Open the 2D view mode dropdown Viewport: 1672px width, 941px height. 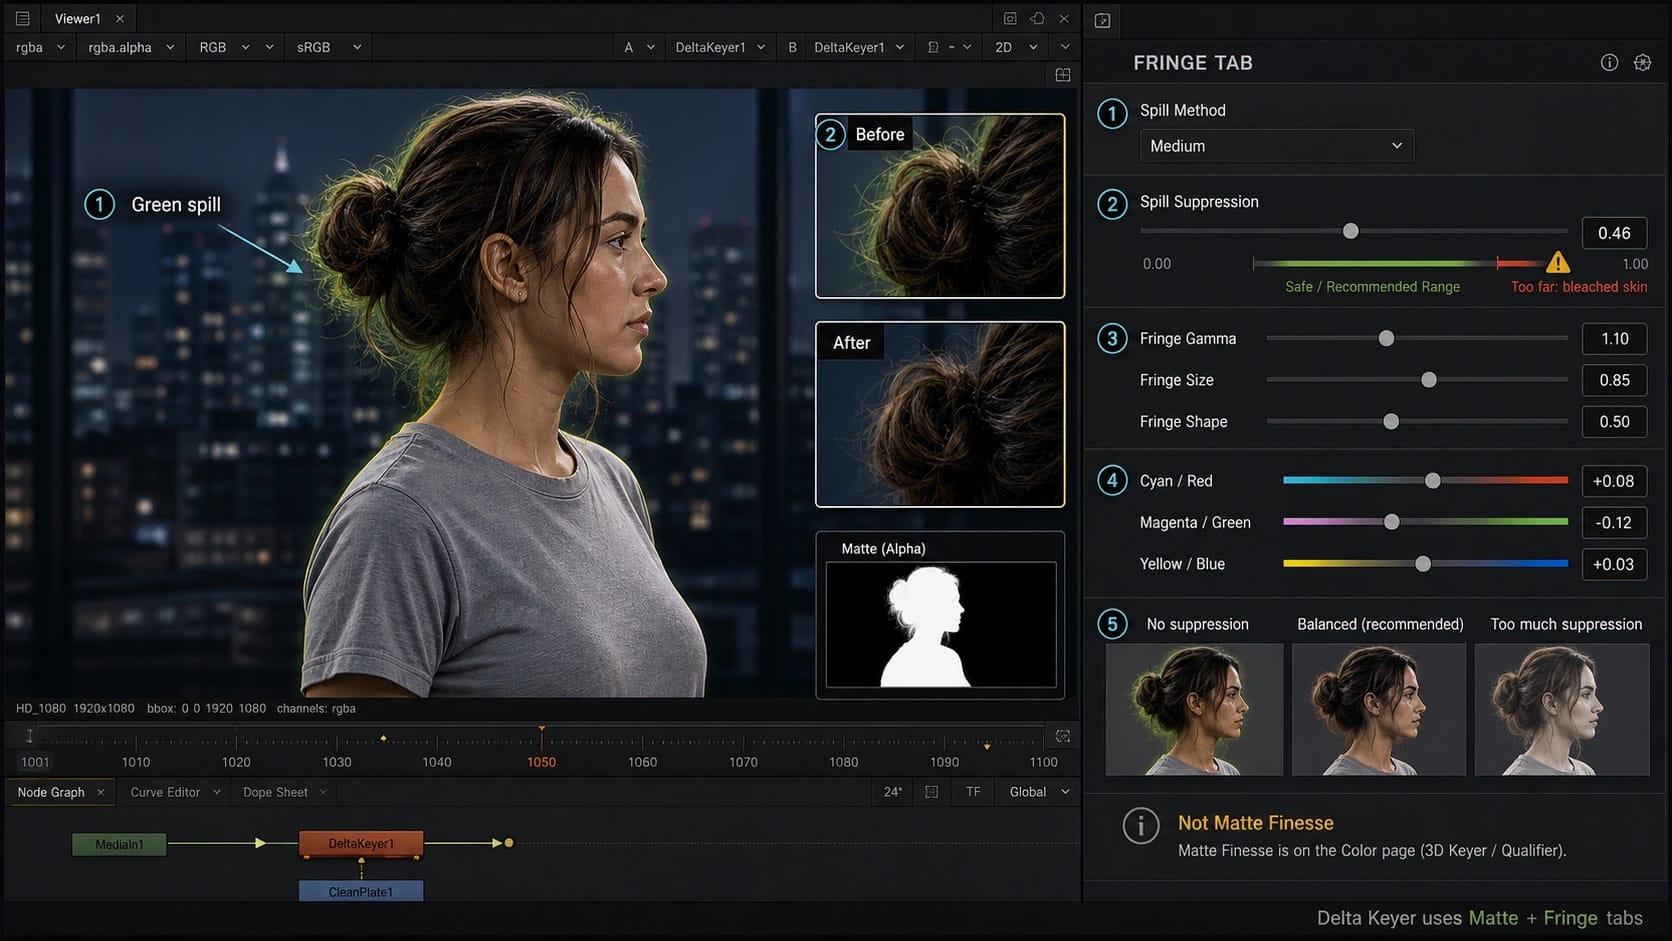(1015, 47)
